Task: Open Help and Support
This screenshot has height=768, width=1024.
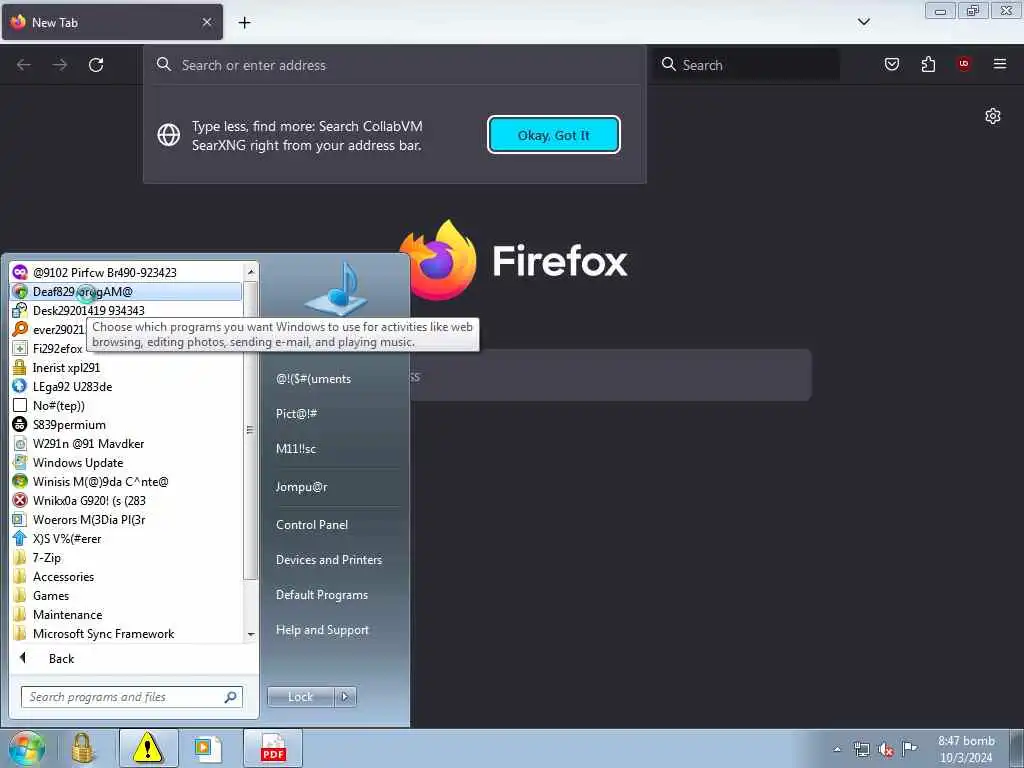Action: (322, 630)
